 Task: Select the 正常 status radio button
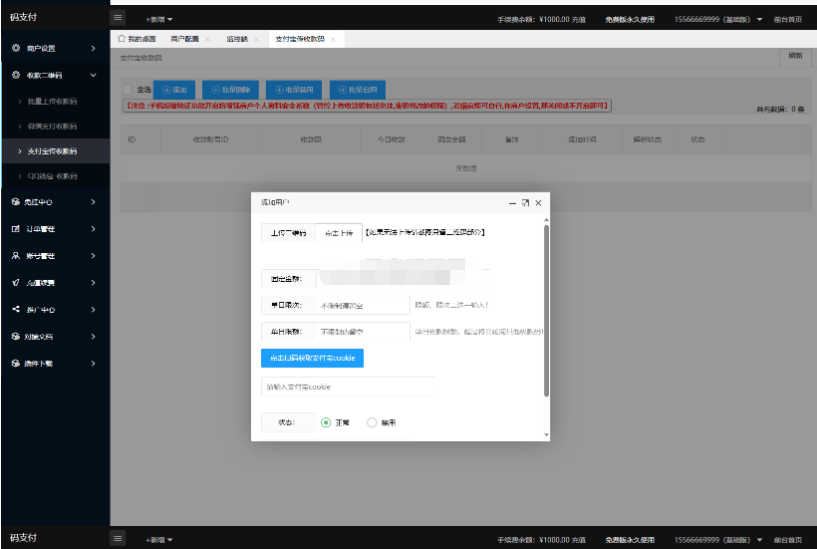click(326, 423)
